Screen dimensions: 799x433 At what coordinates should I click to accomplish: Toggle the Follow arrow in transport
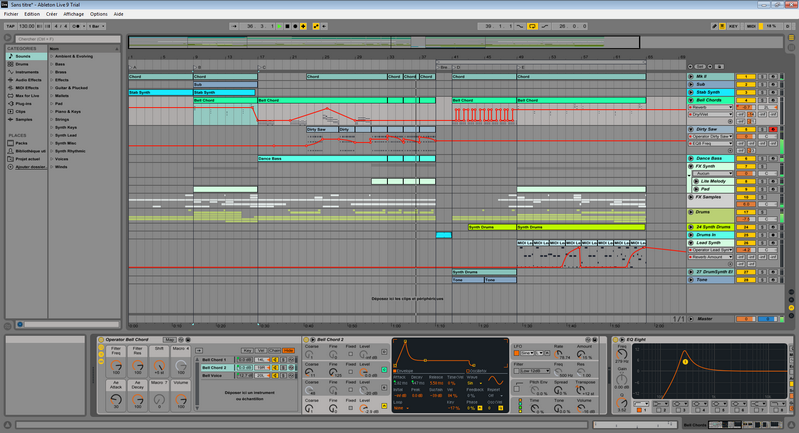click(234, 26)
